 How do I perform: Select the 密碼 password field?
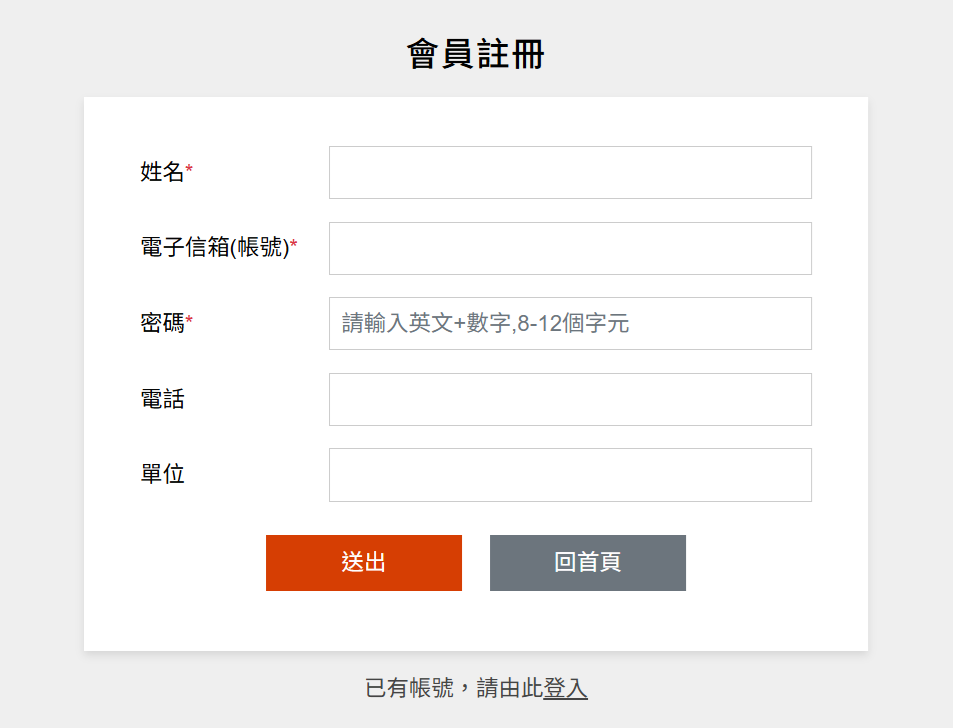[x=570, y=324]
